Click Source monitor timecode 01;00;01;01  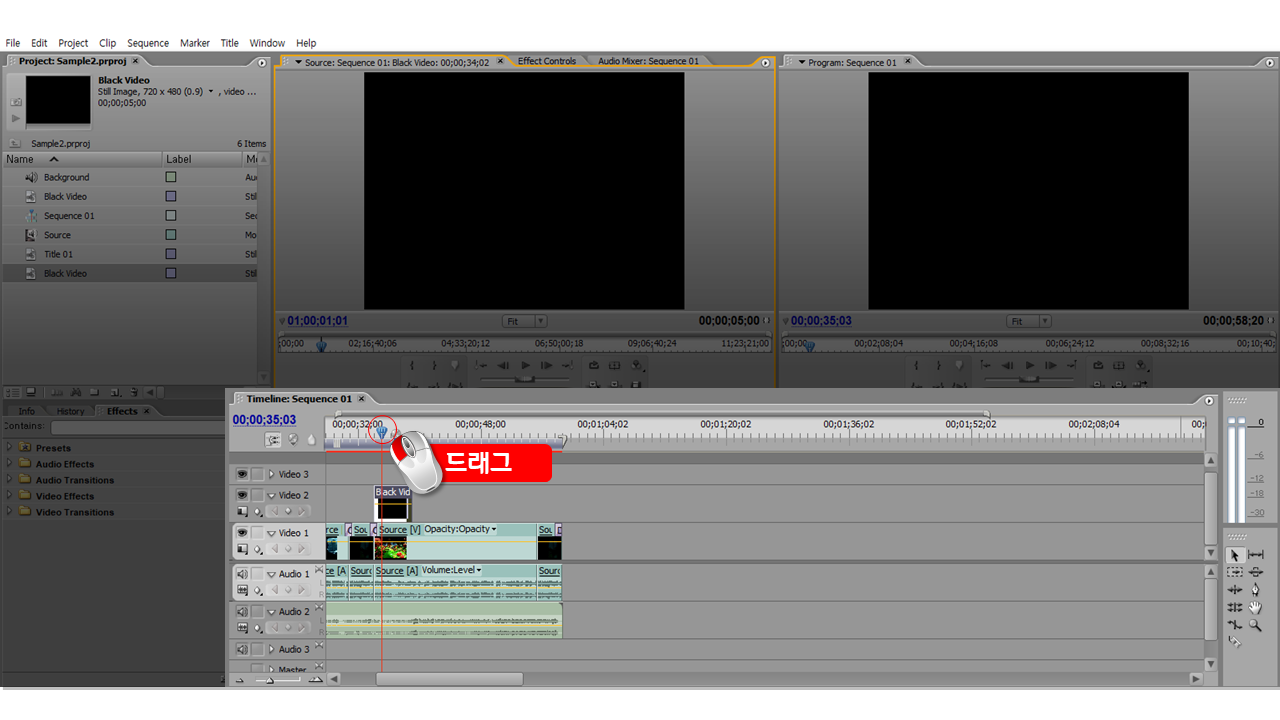[x=317, y=321]
